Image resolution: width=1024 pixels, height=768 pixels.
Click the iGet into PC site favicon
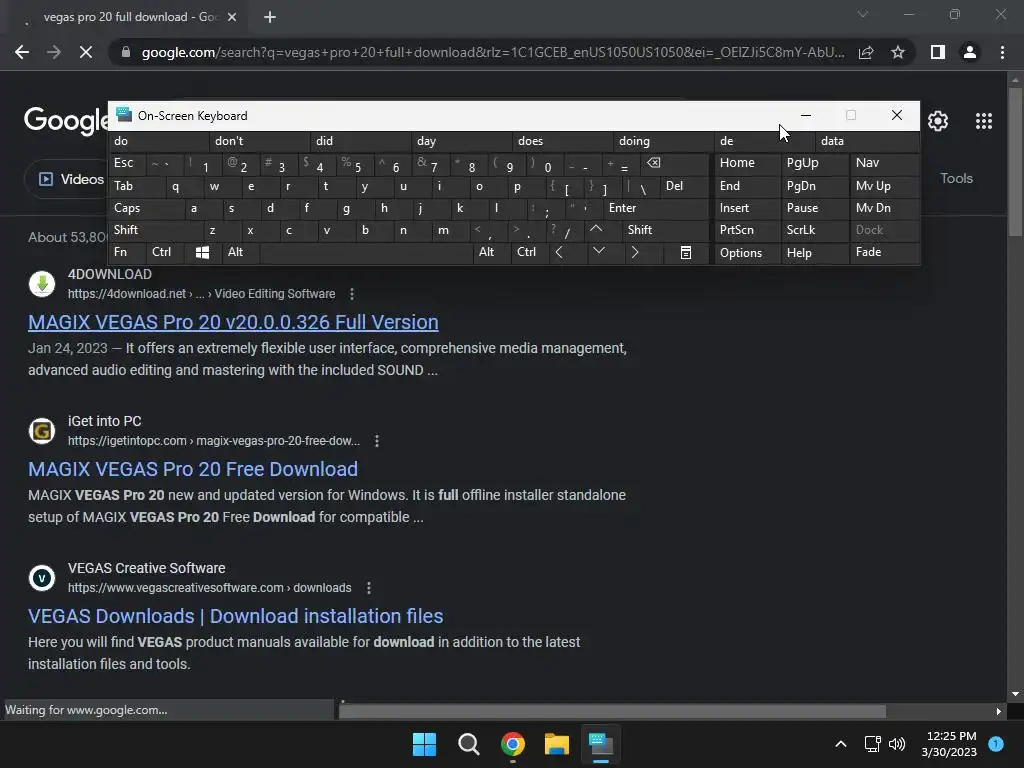pos(42,431)
